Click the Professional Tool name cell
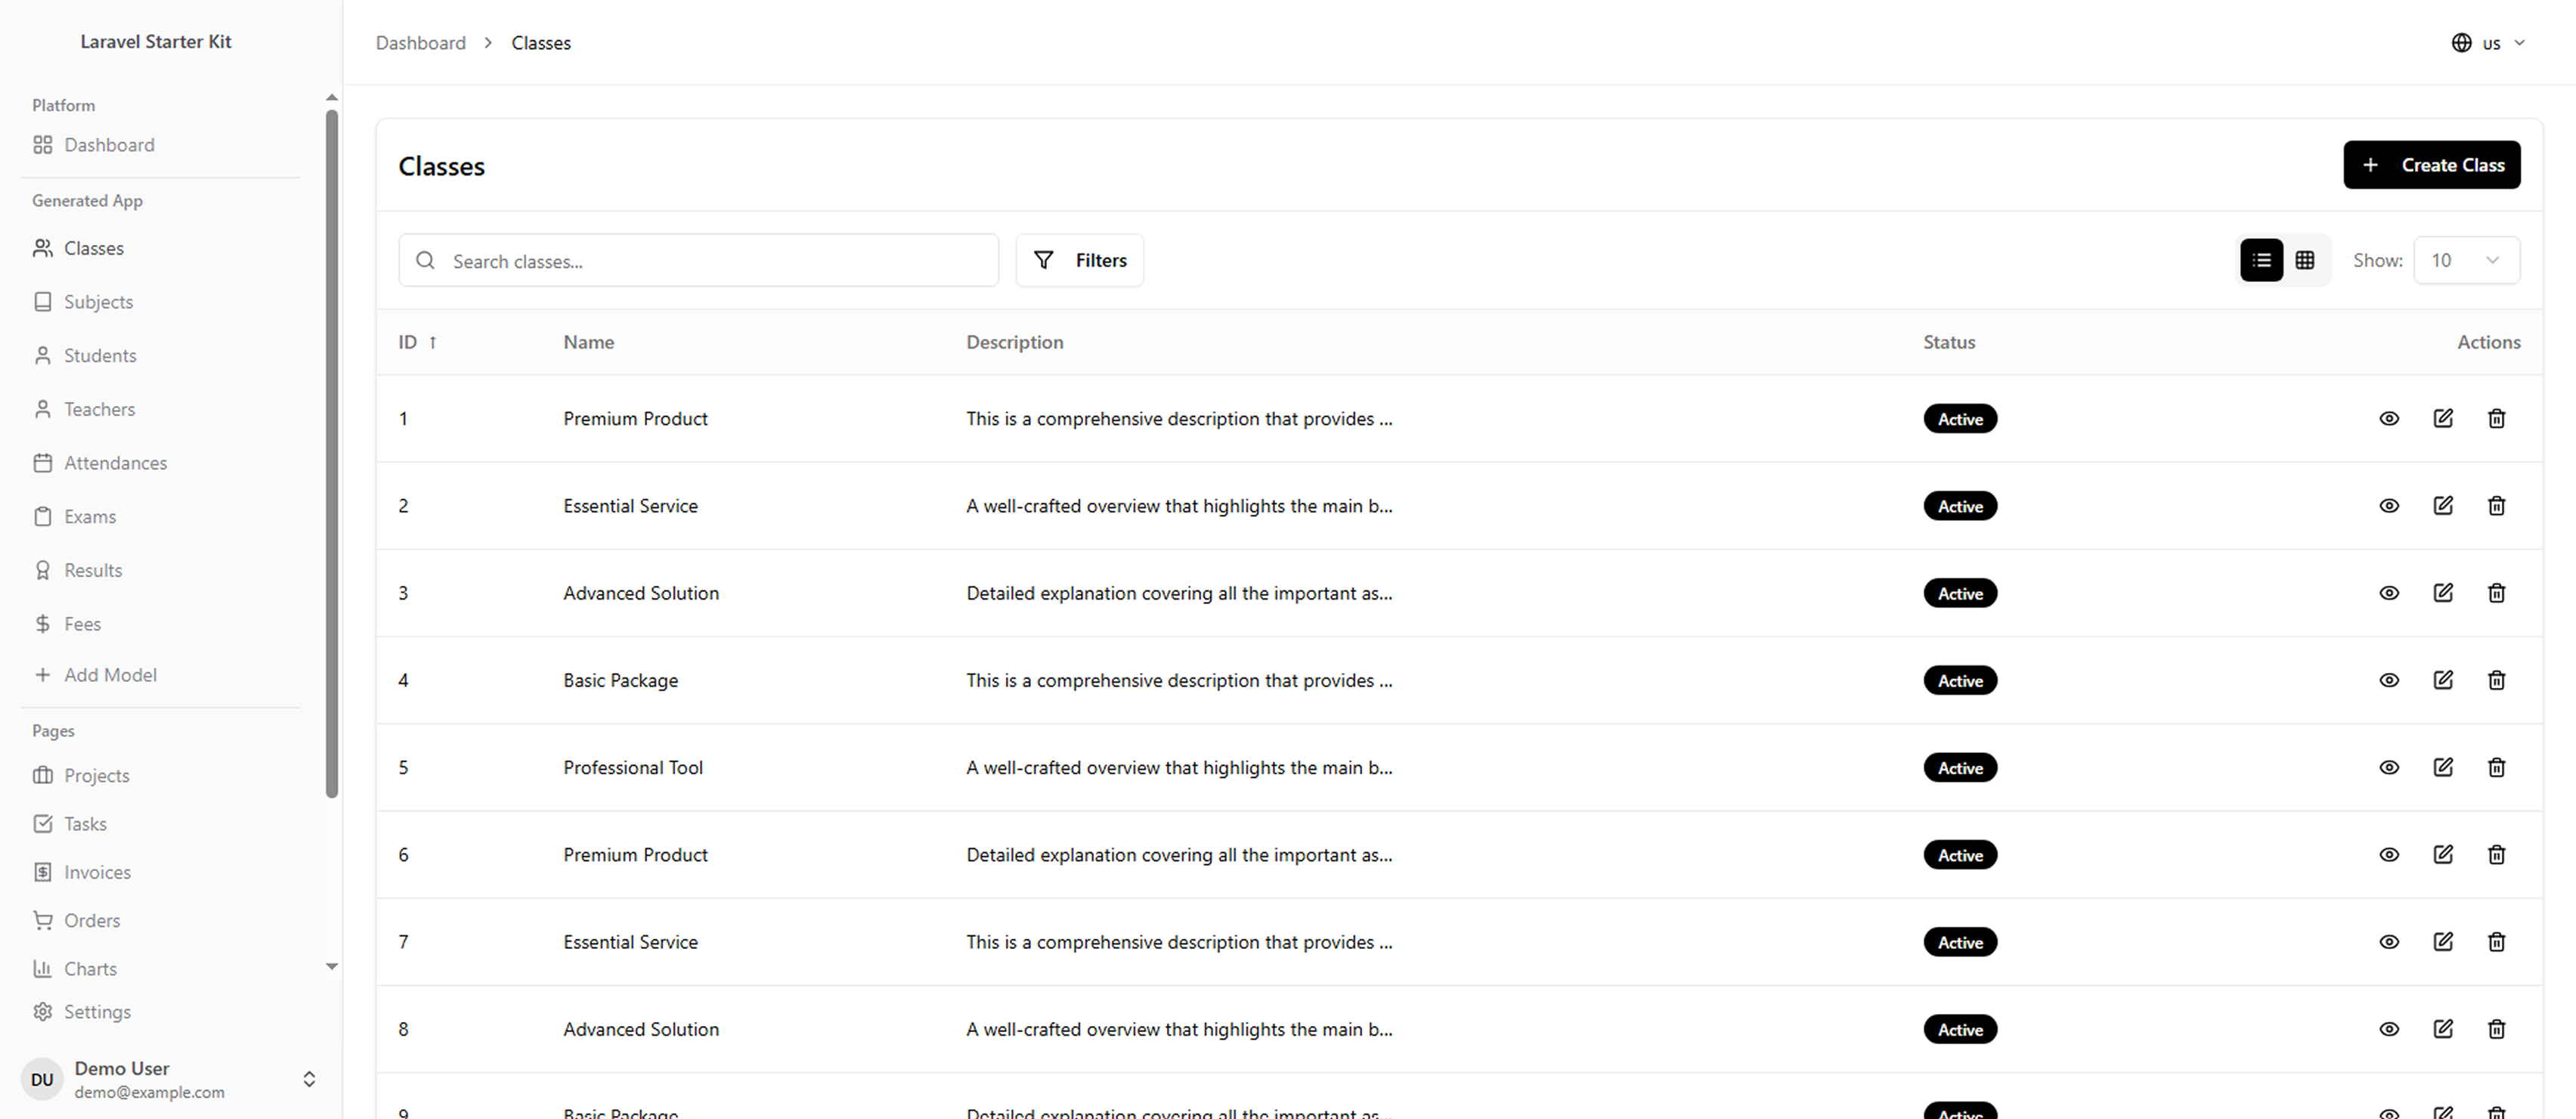This screenshot has height=1119, width=2576. (633, 768)
